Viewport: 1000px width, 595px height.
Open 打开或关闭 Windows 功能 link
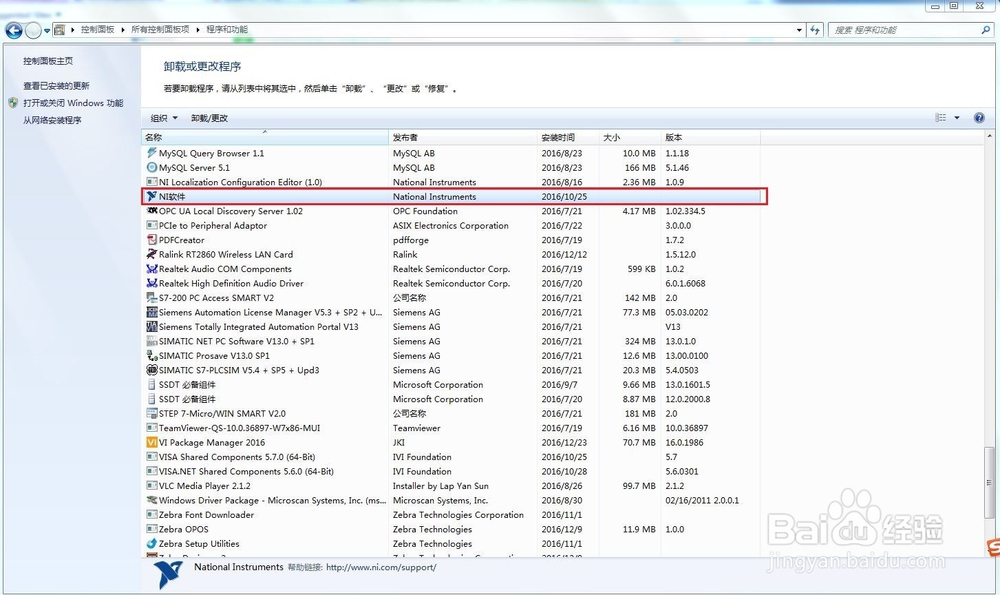point(73,103)
